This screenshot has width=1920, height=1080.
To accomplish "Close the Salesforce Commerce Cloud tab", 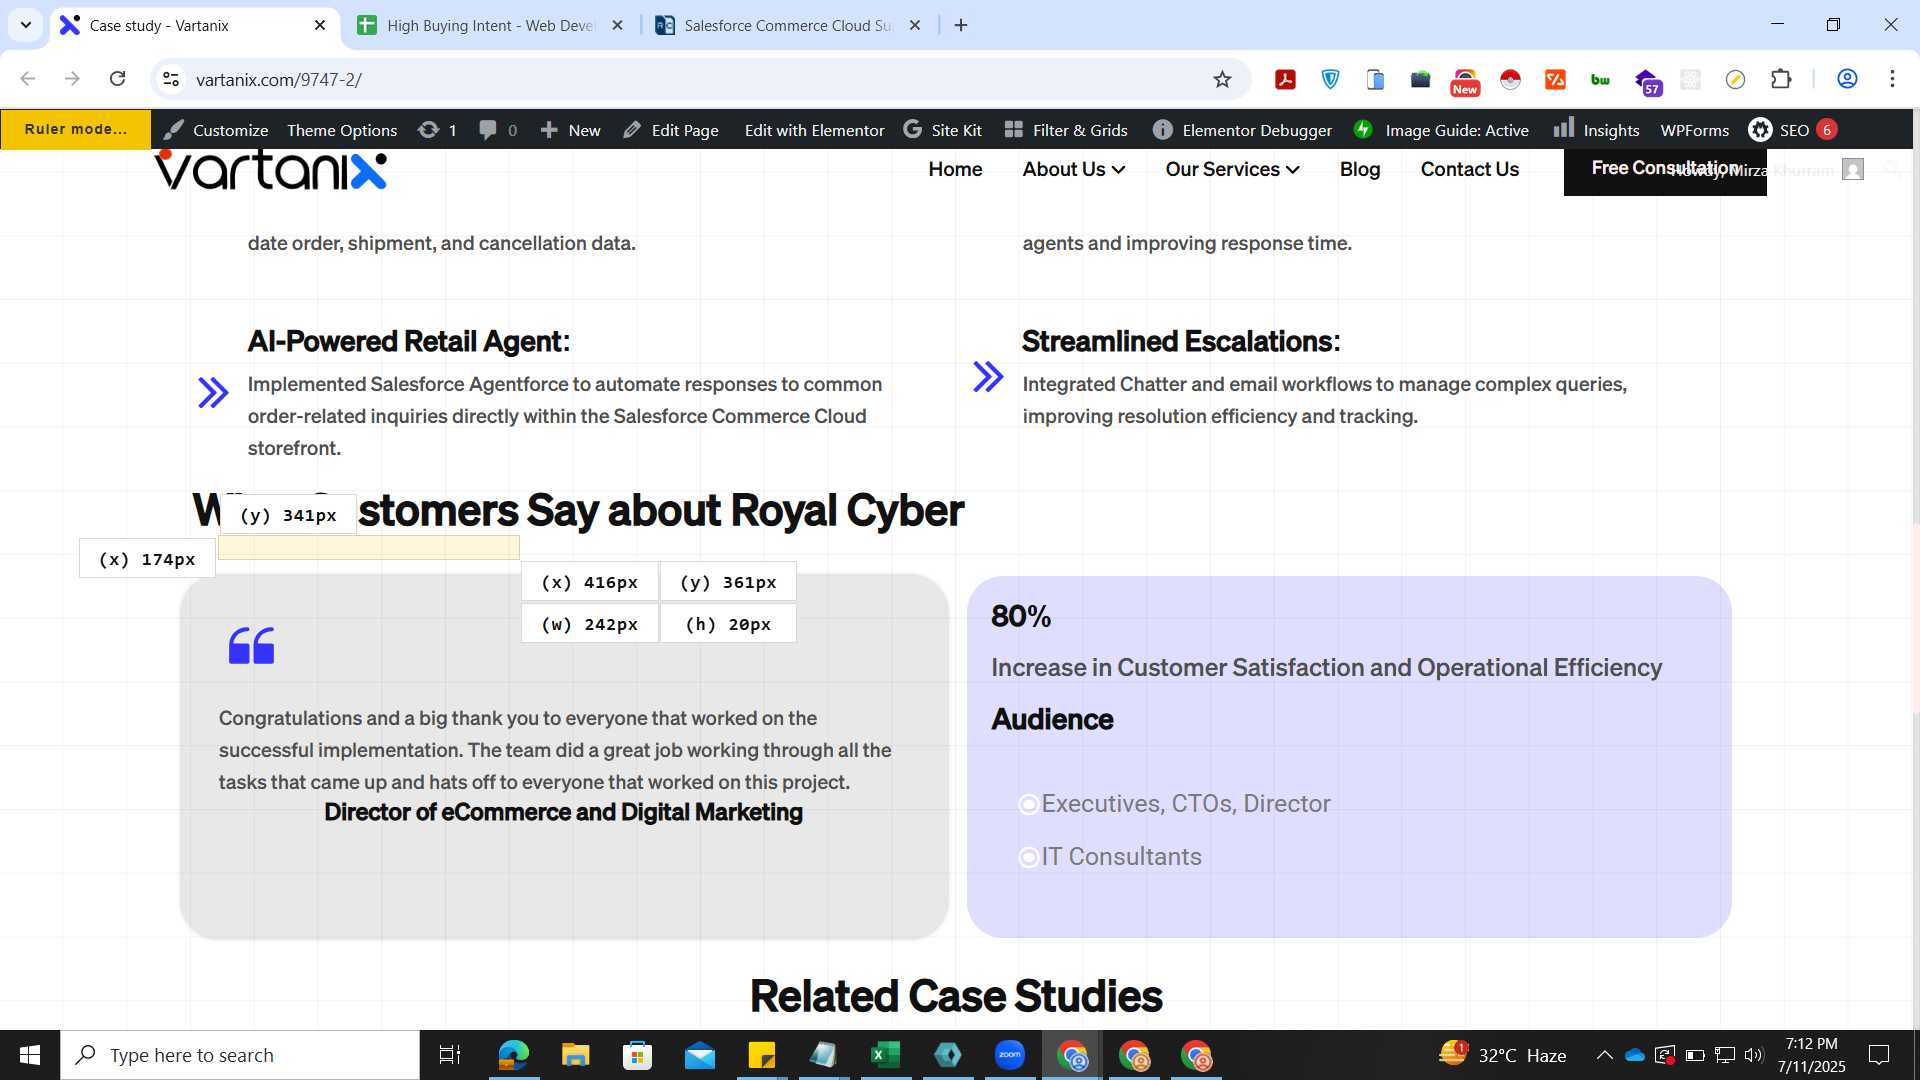I will [x=914, y=25].
